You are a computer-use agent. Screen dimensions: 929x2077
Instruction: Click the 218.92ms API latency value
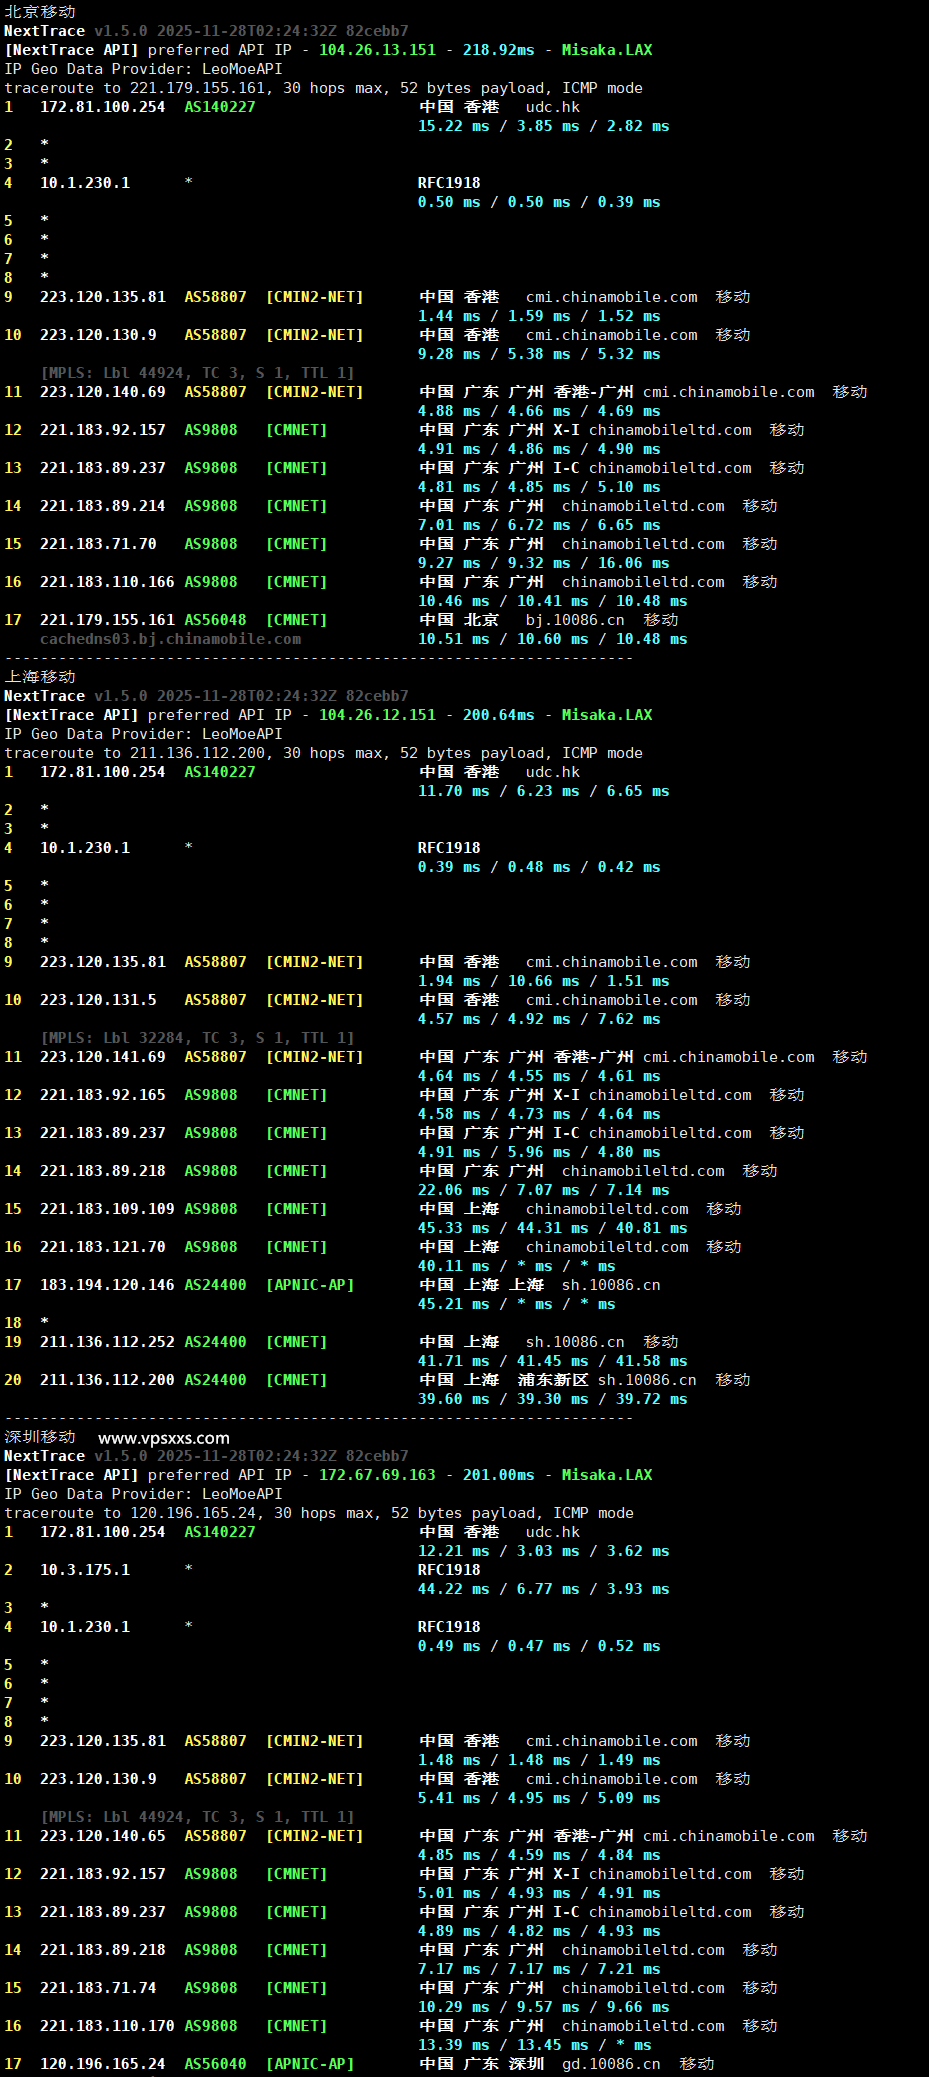[498, 50]
